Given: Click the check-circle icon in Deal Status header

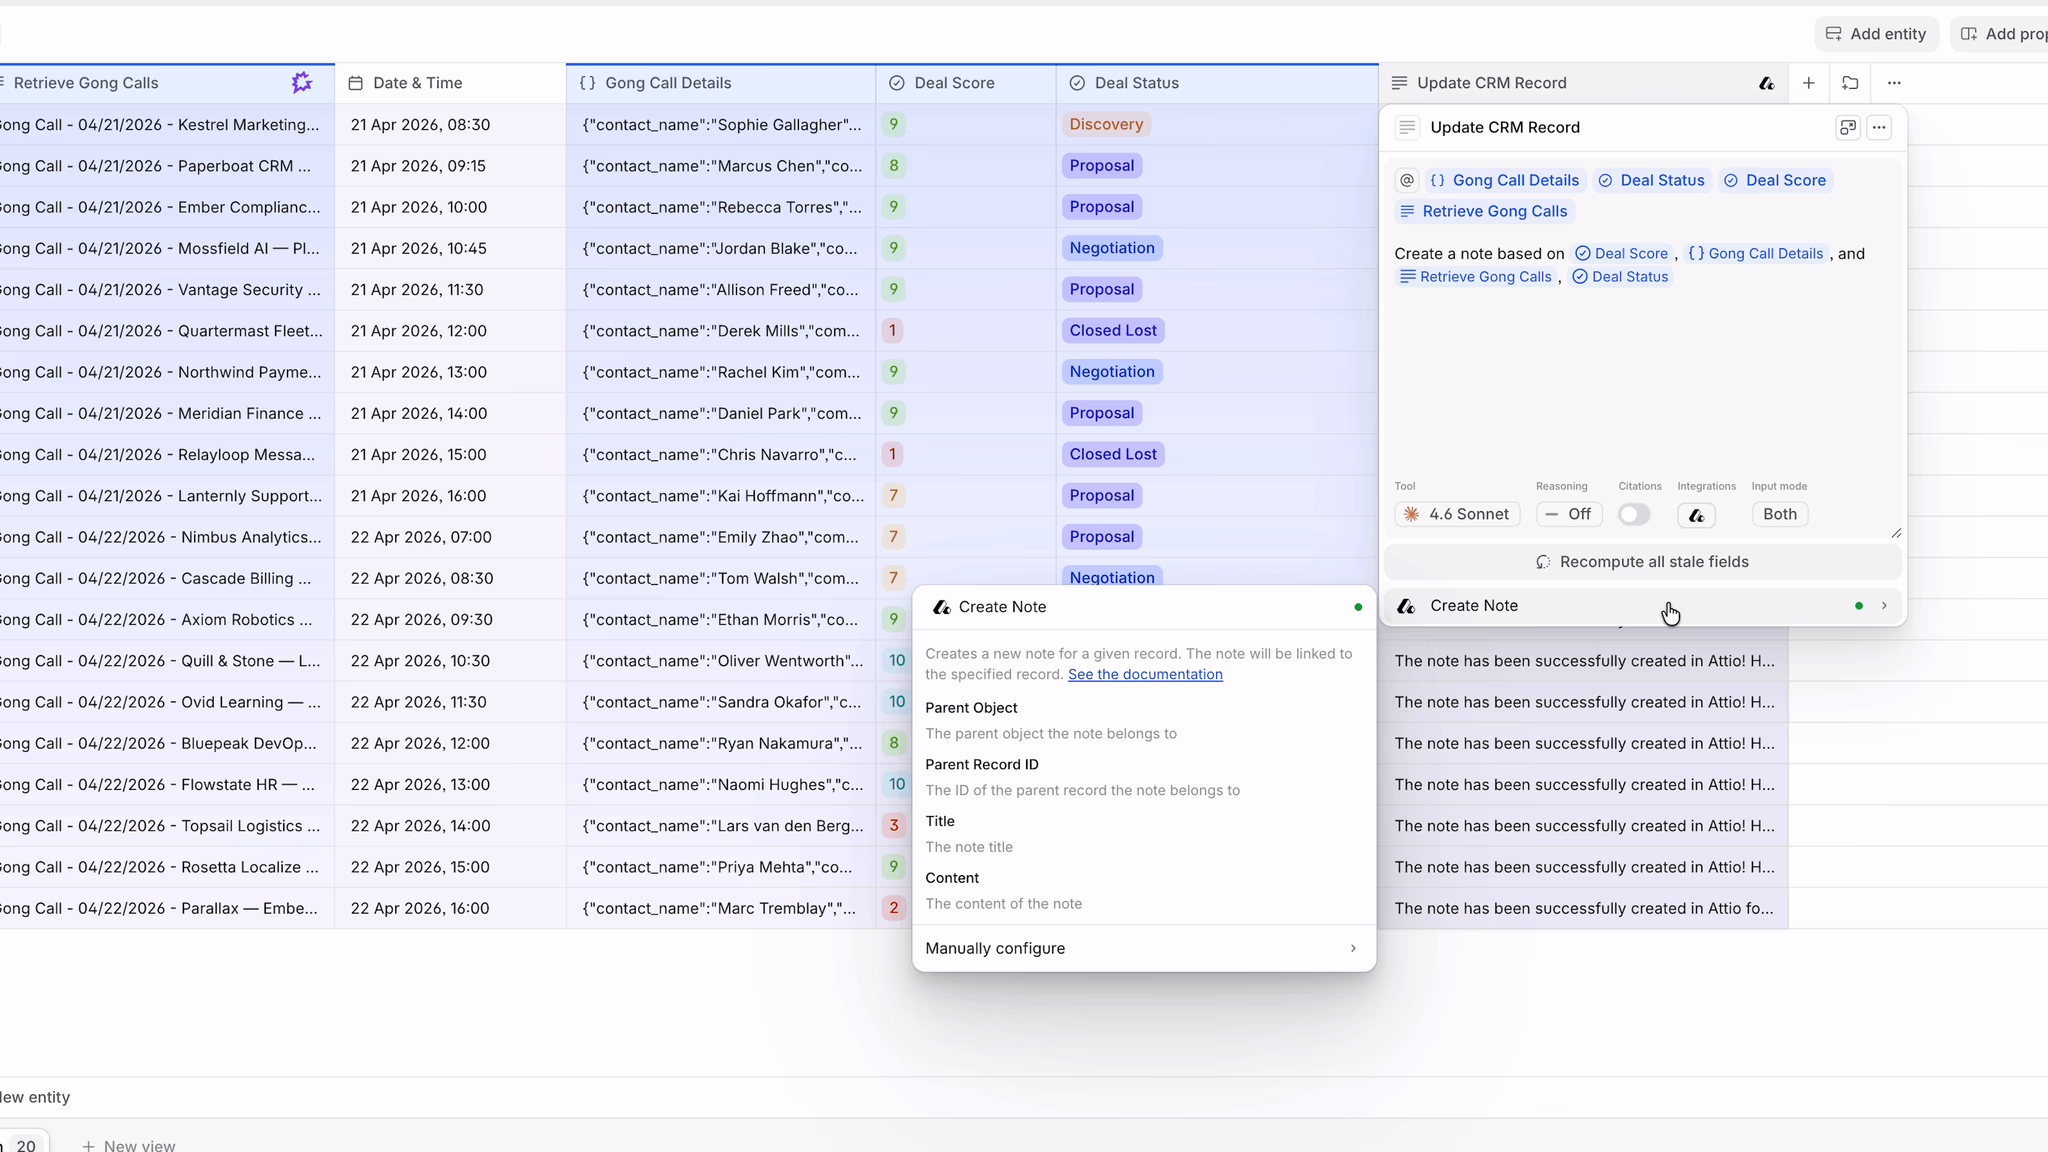Looking at the screenshot, I should [x=1077, y=83].
